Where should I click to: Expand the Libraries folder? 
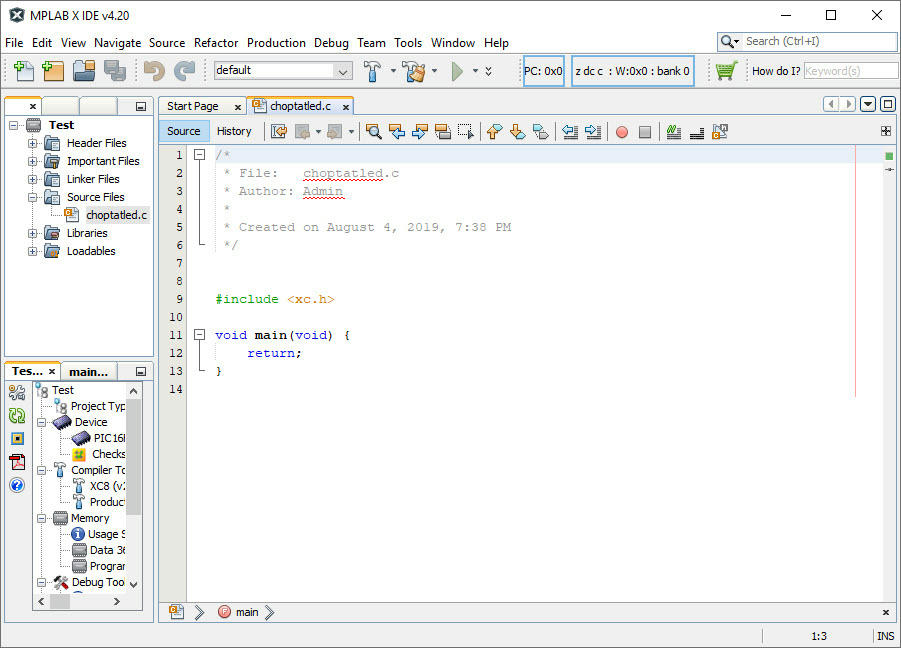pyautogui.click(x=33, y=233)
